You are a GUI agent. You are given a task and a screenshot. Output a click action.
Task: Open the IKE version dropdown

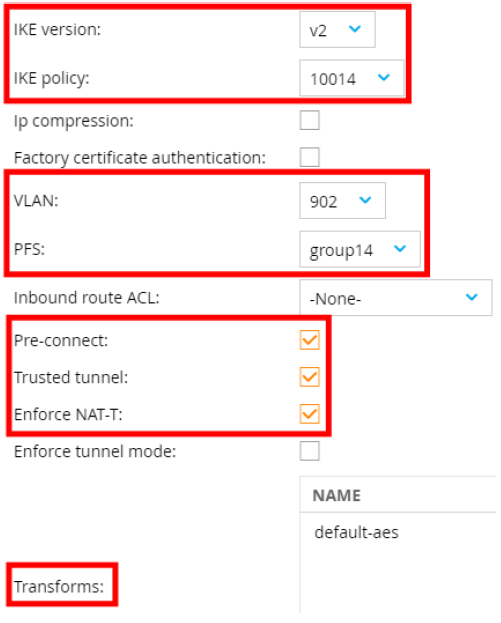(x=337, y=30)
